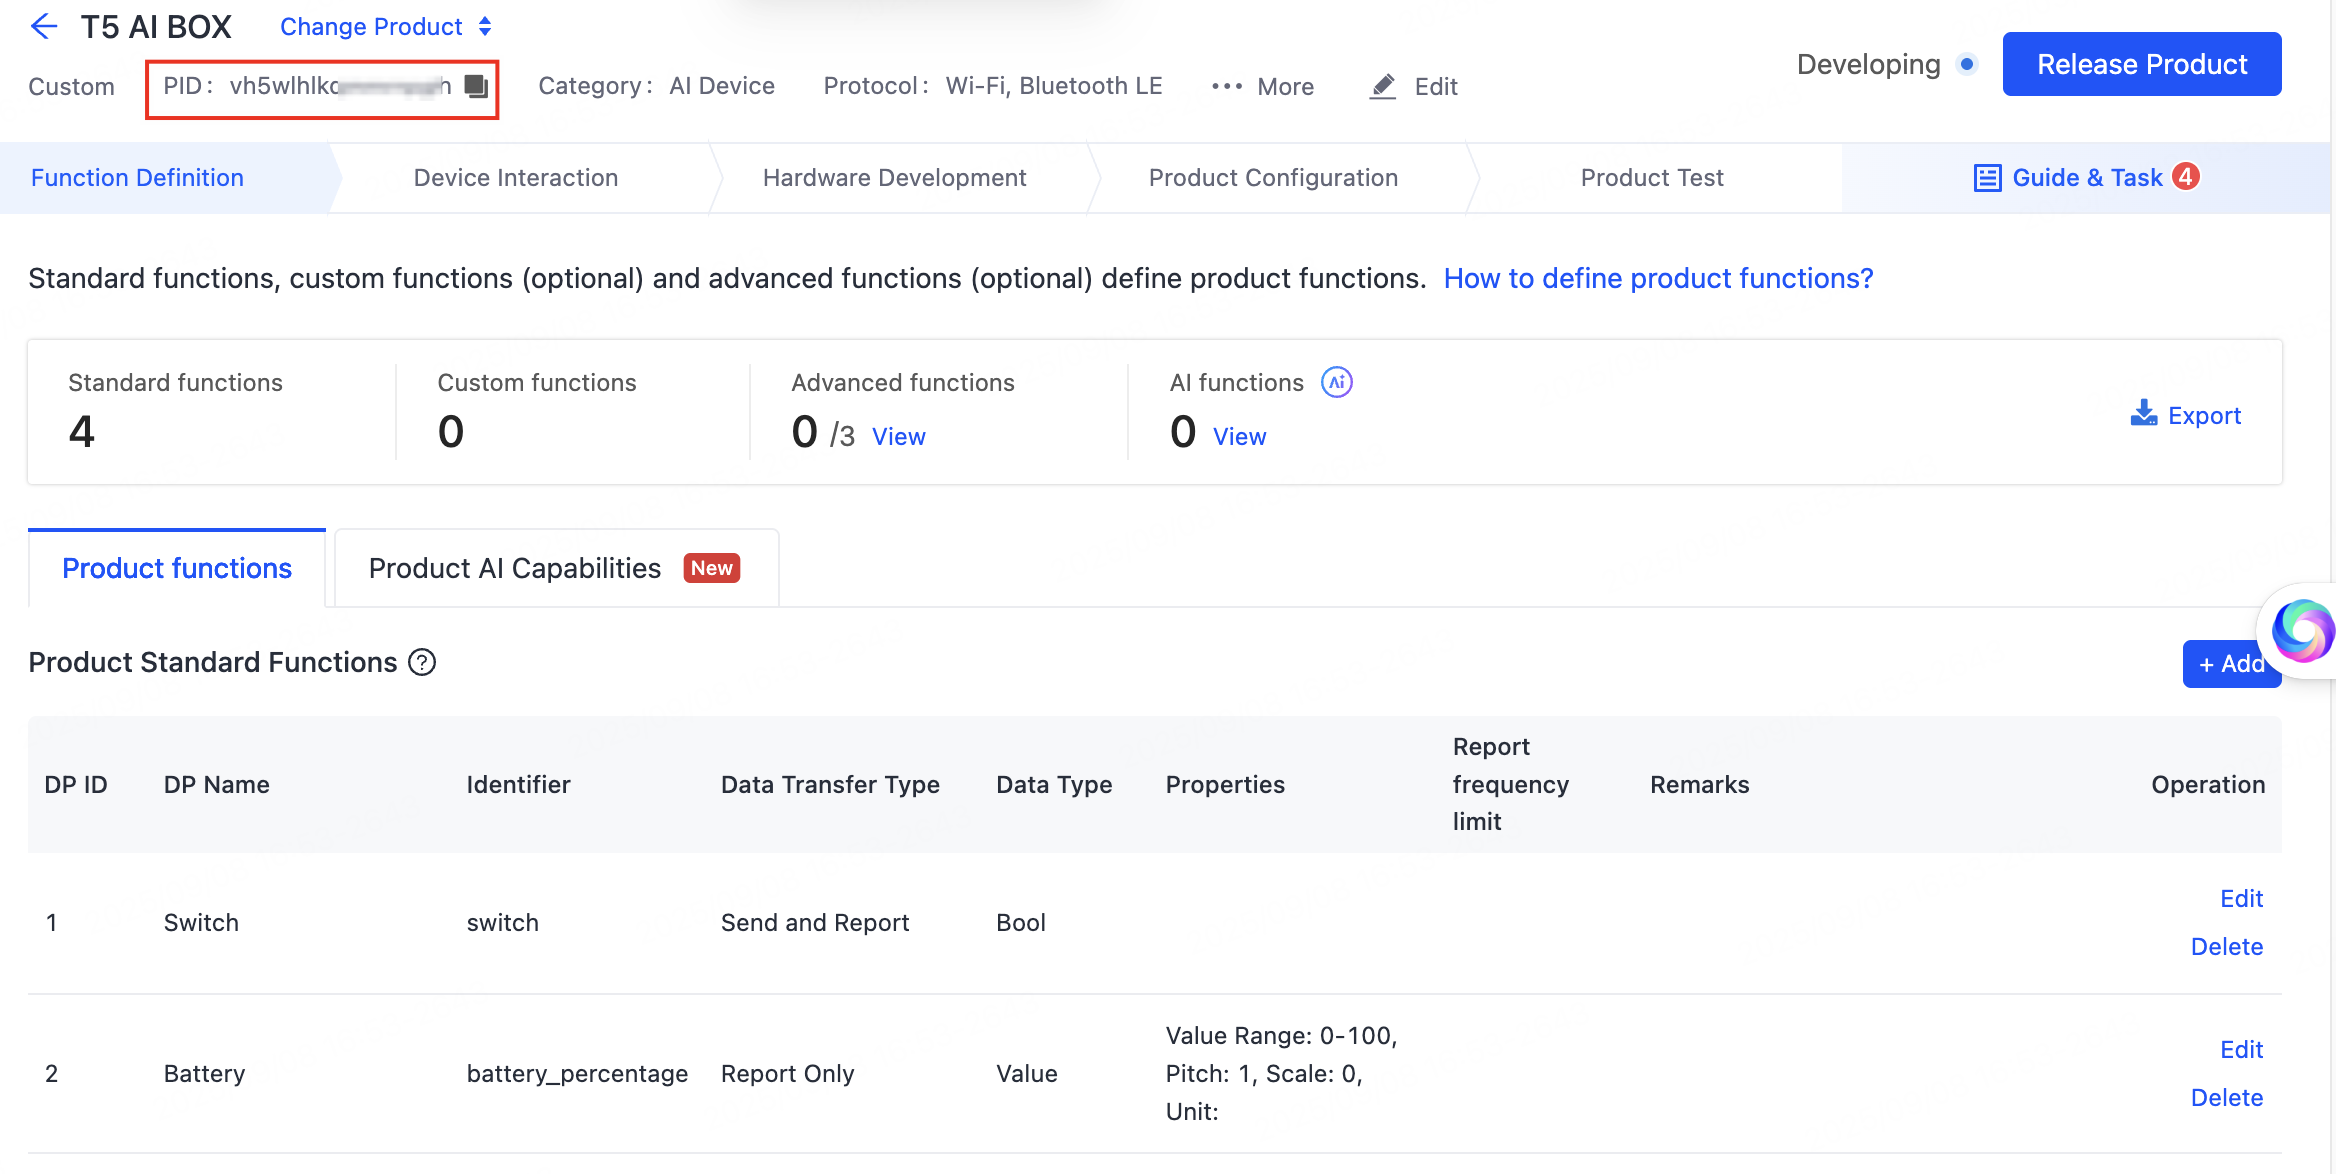This screenshot has width=2336, height=1174.
Task: Open the Change Product dropdown
Action: [x=385, y=27]
